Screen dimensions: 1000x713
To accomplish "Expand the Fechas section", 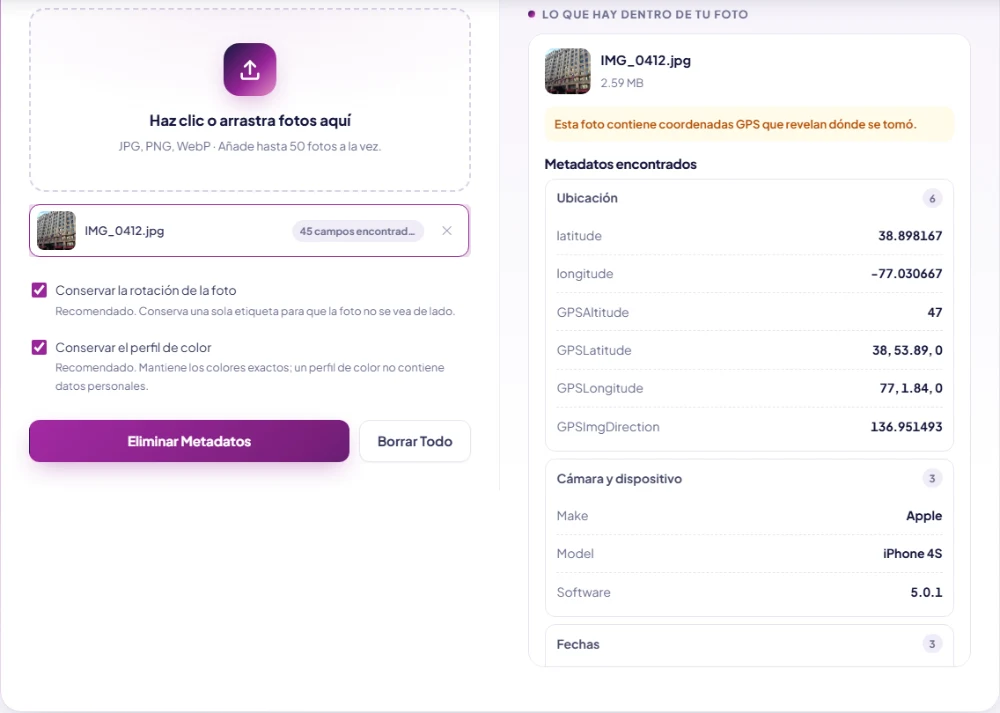I will coord(749,644).
